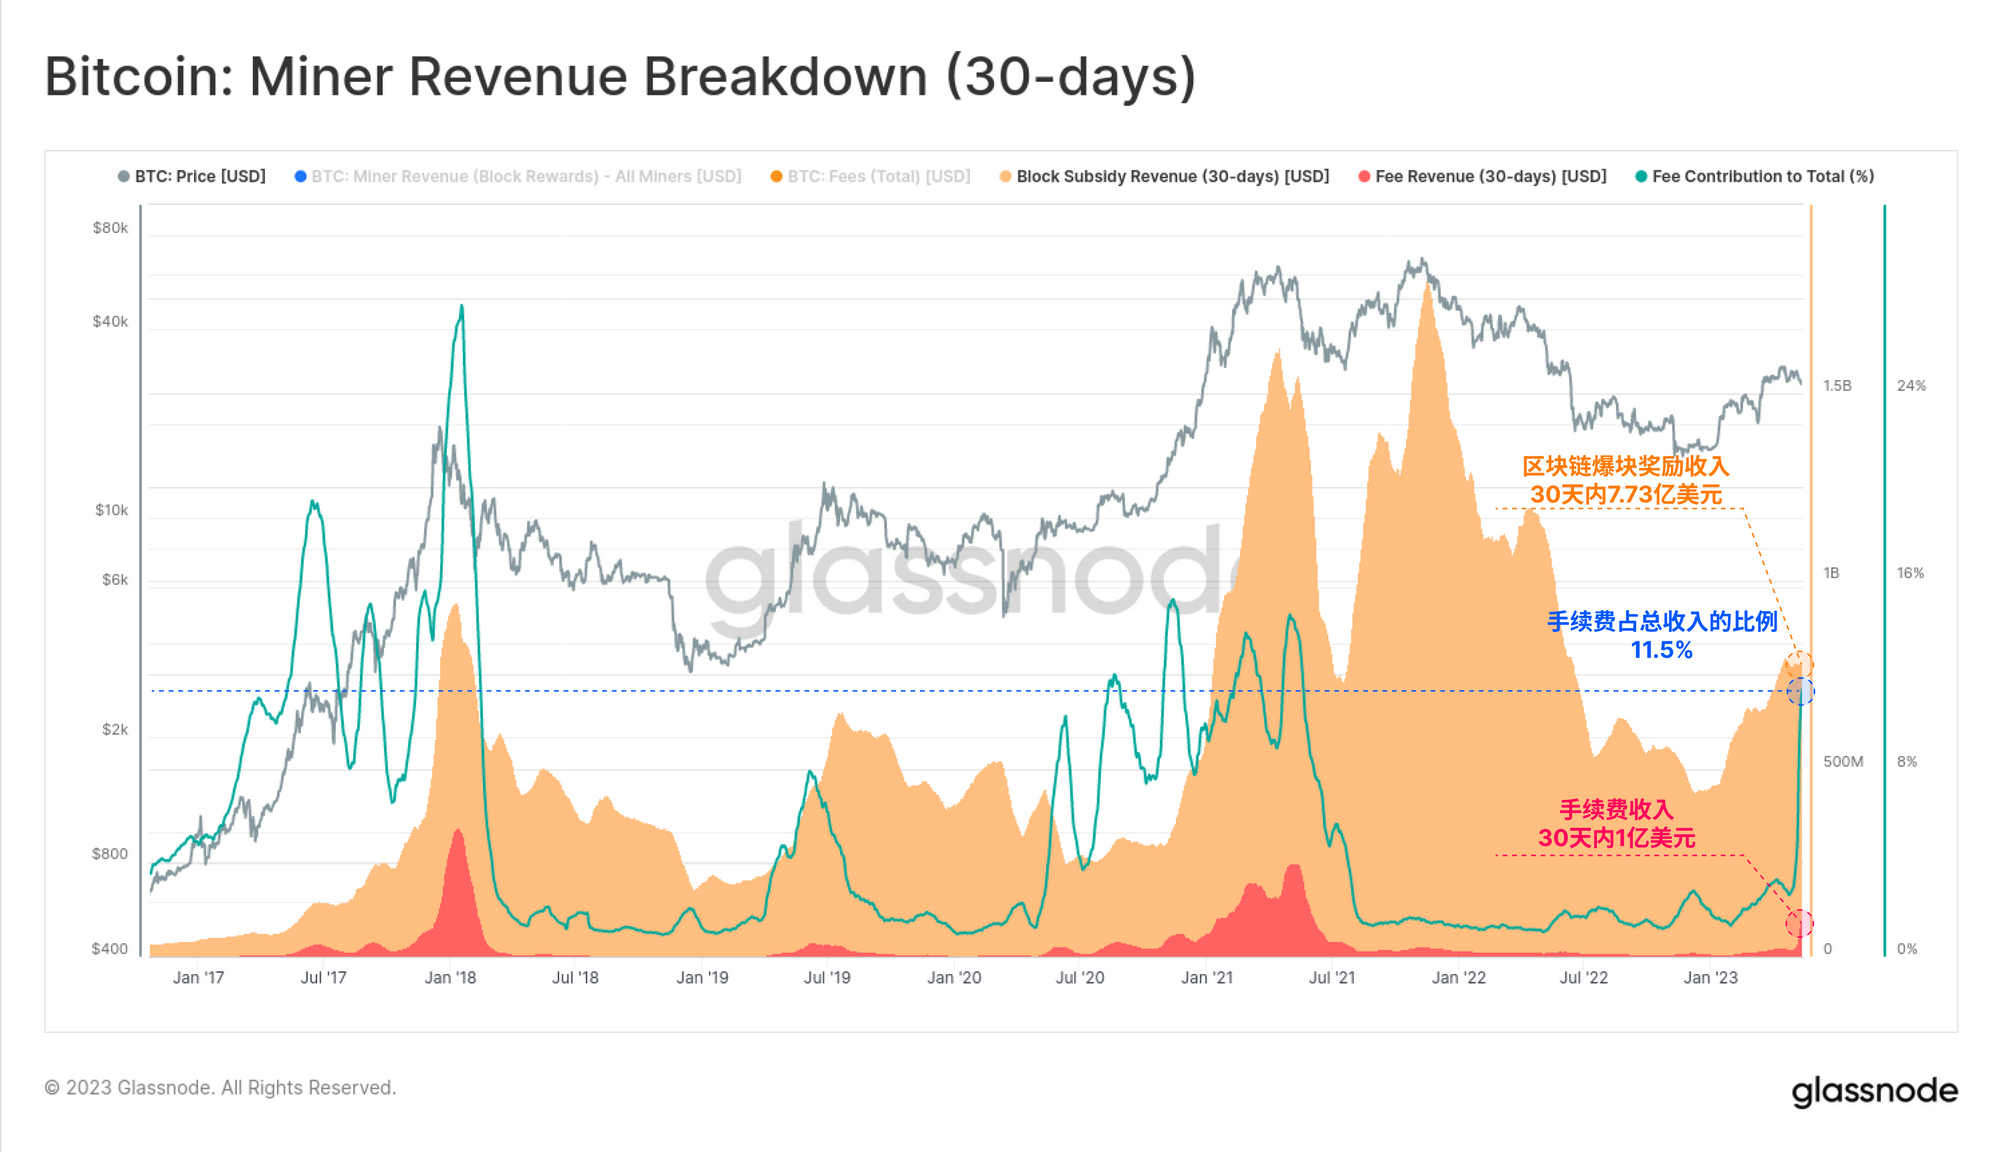Viewport: 2000px width, 1152px height.
Task: Click the red dashed circle marker near baseline
Action: tap(1799, 922)
